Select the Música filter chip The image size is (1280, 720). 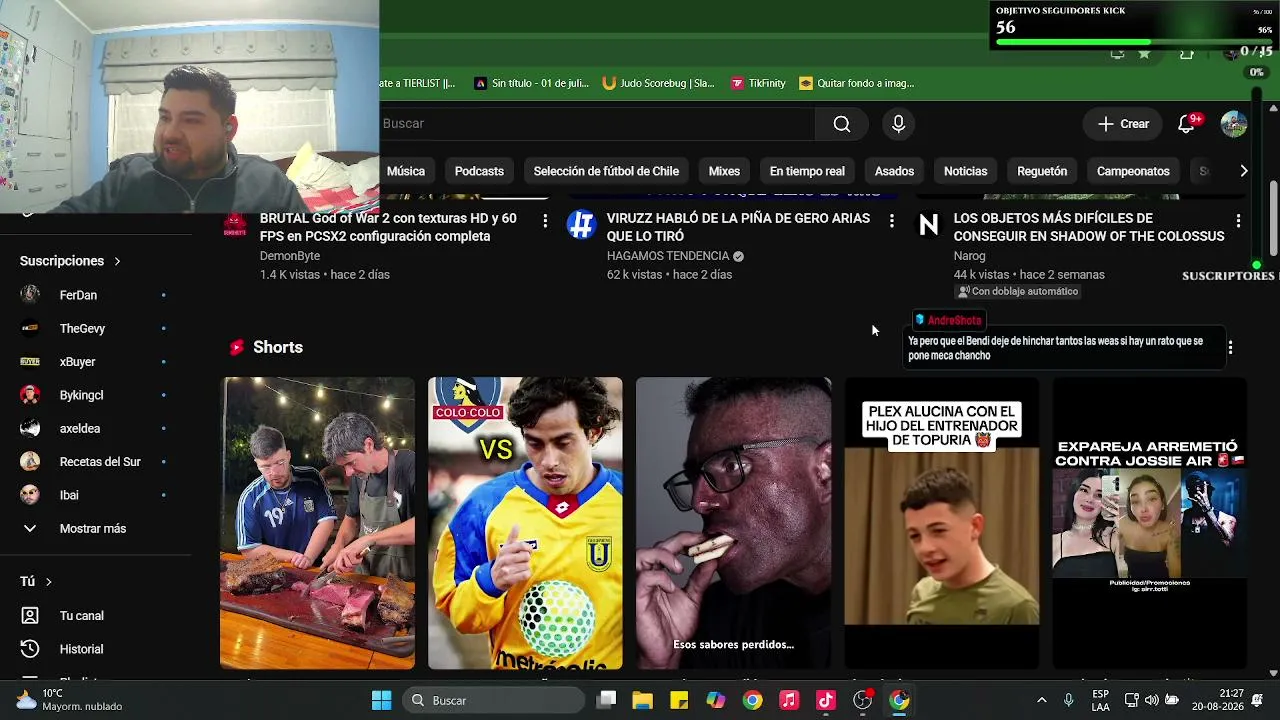[406, 171]
